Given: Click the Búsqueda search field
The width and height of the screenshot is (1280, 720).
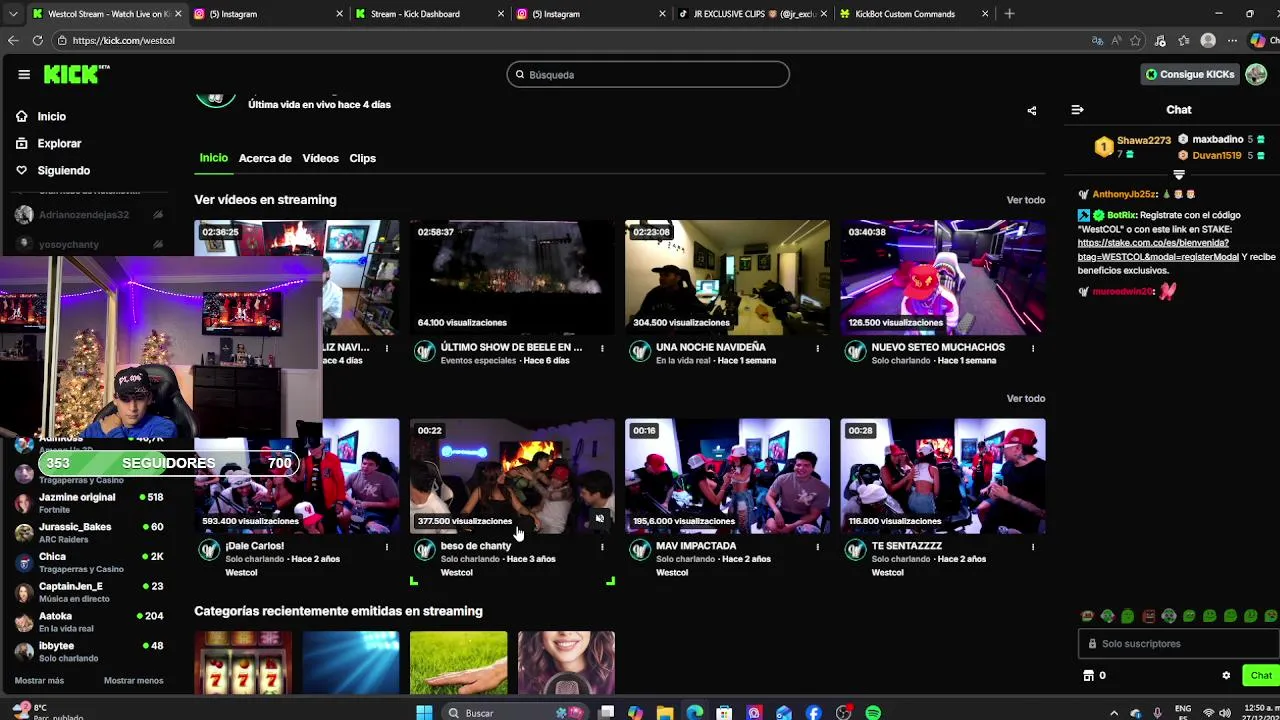Looking at the screenshot, I should [648, 75].
